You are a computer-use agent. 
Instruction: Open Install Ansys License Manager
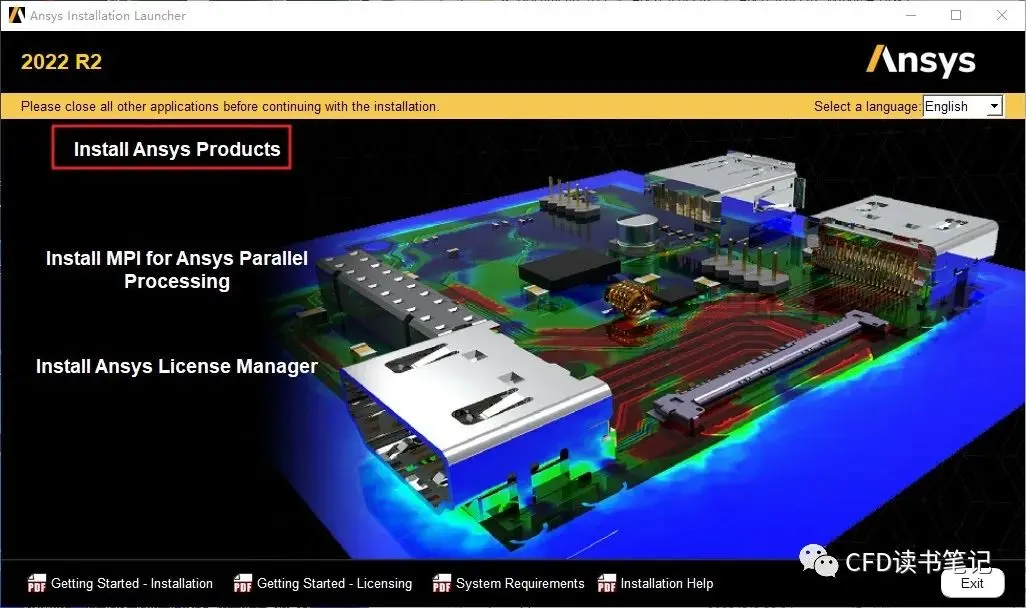[177, 367]
